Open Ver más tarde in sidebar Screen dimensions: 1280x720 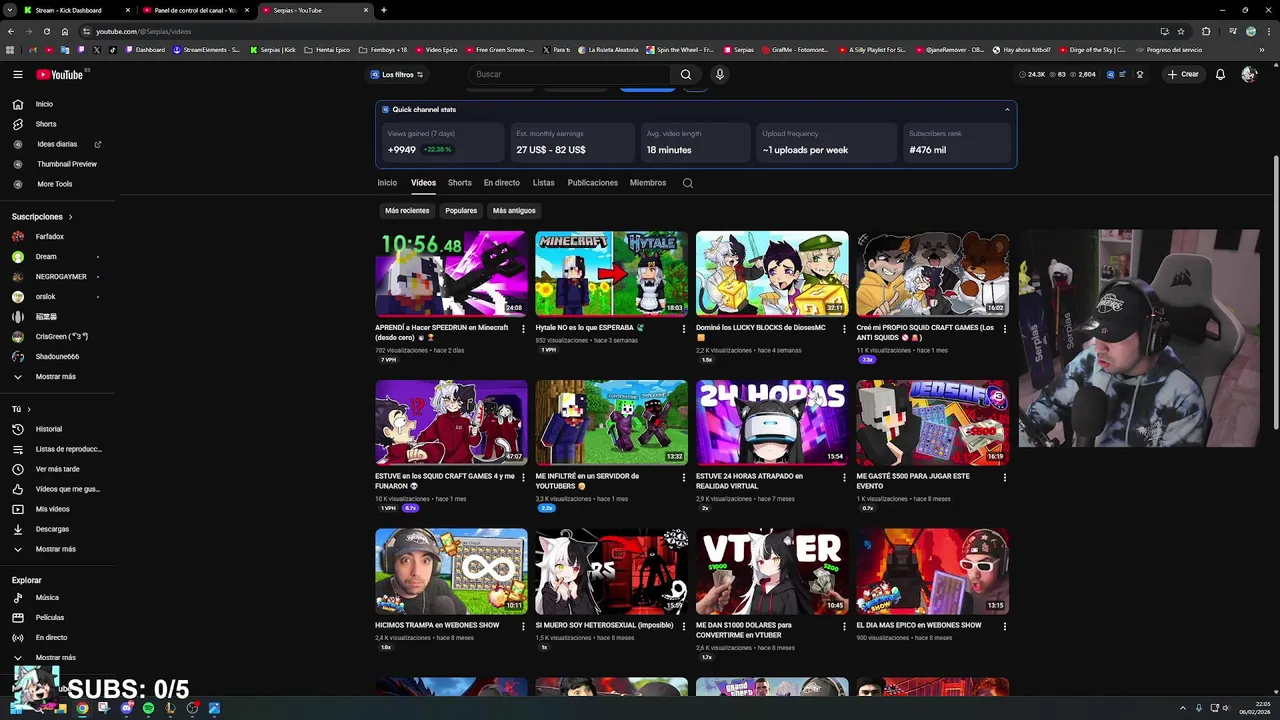(x=57, y=469)
